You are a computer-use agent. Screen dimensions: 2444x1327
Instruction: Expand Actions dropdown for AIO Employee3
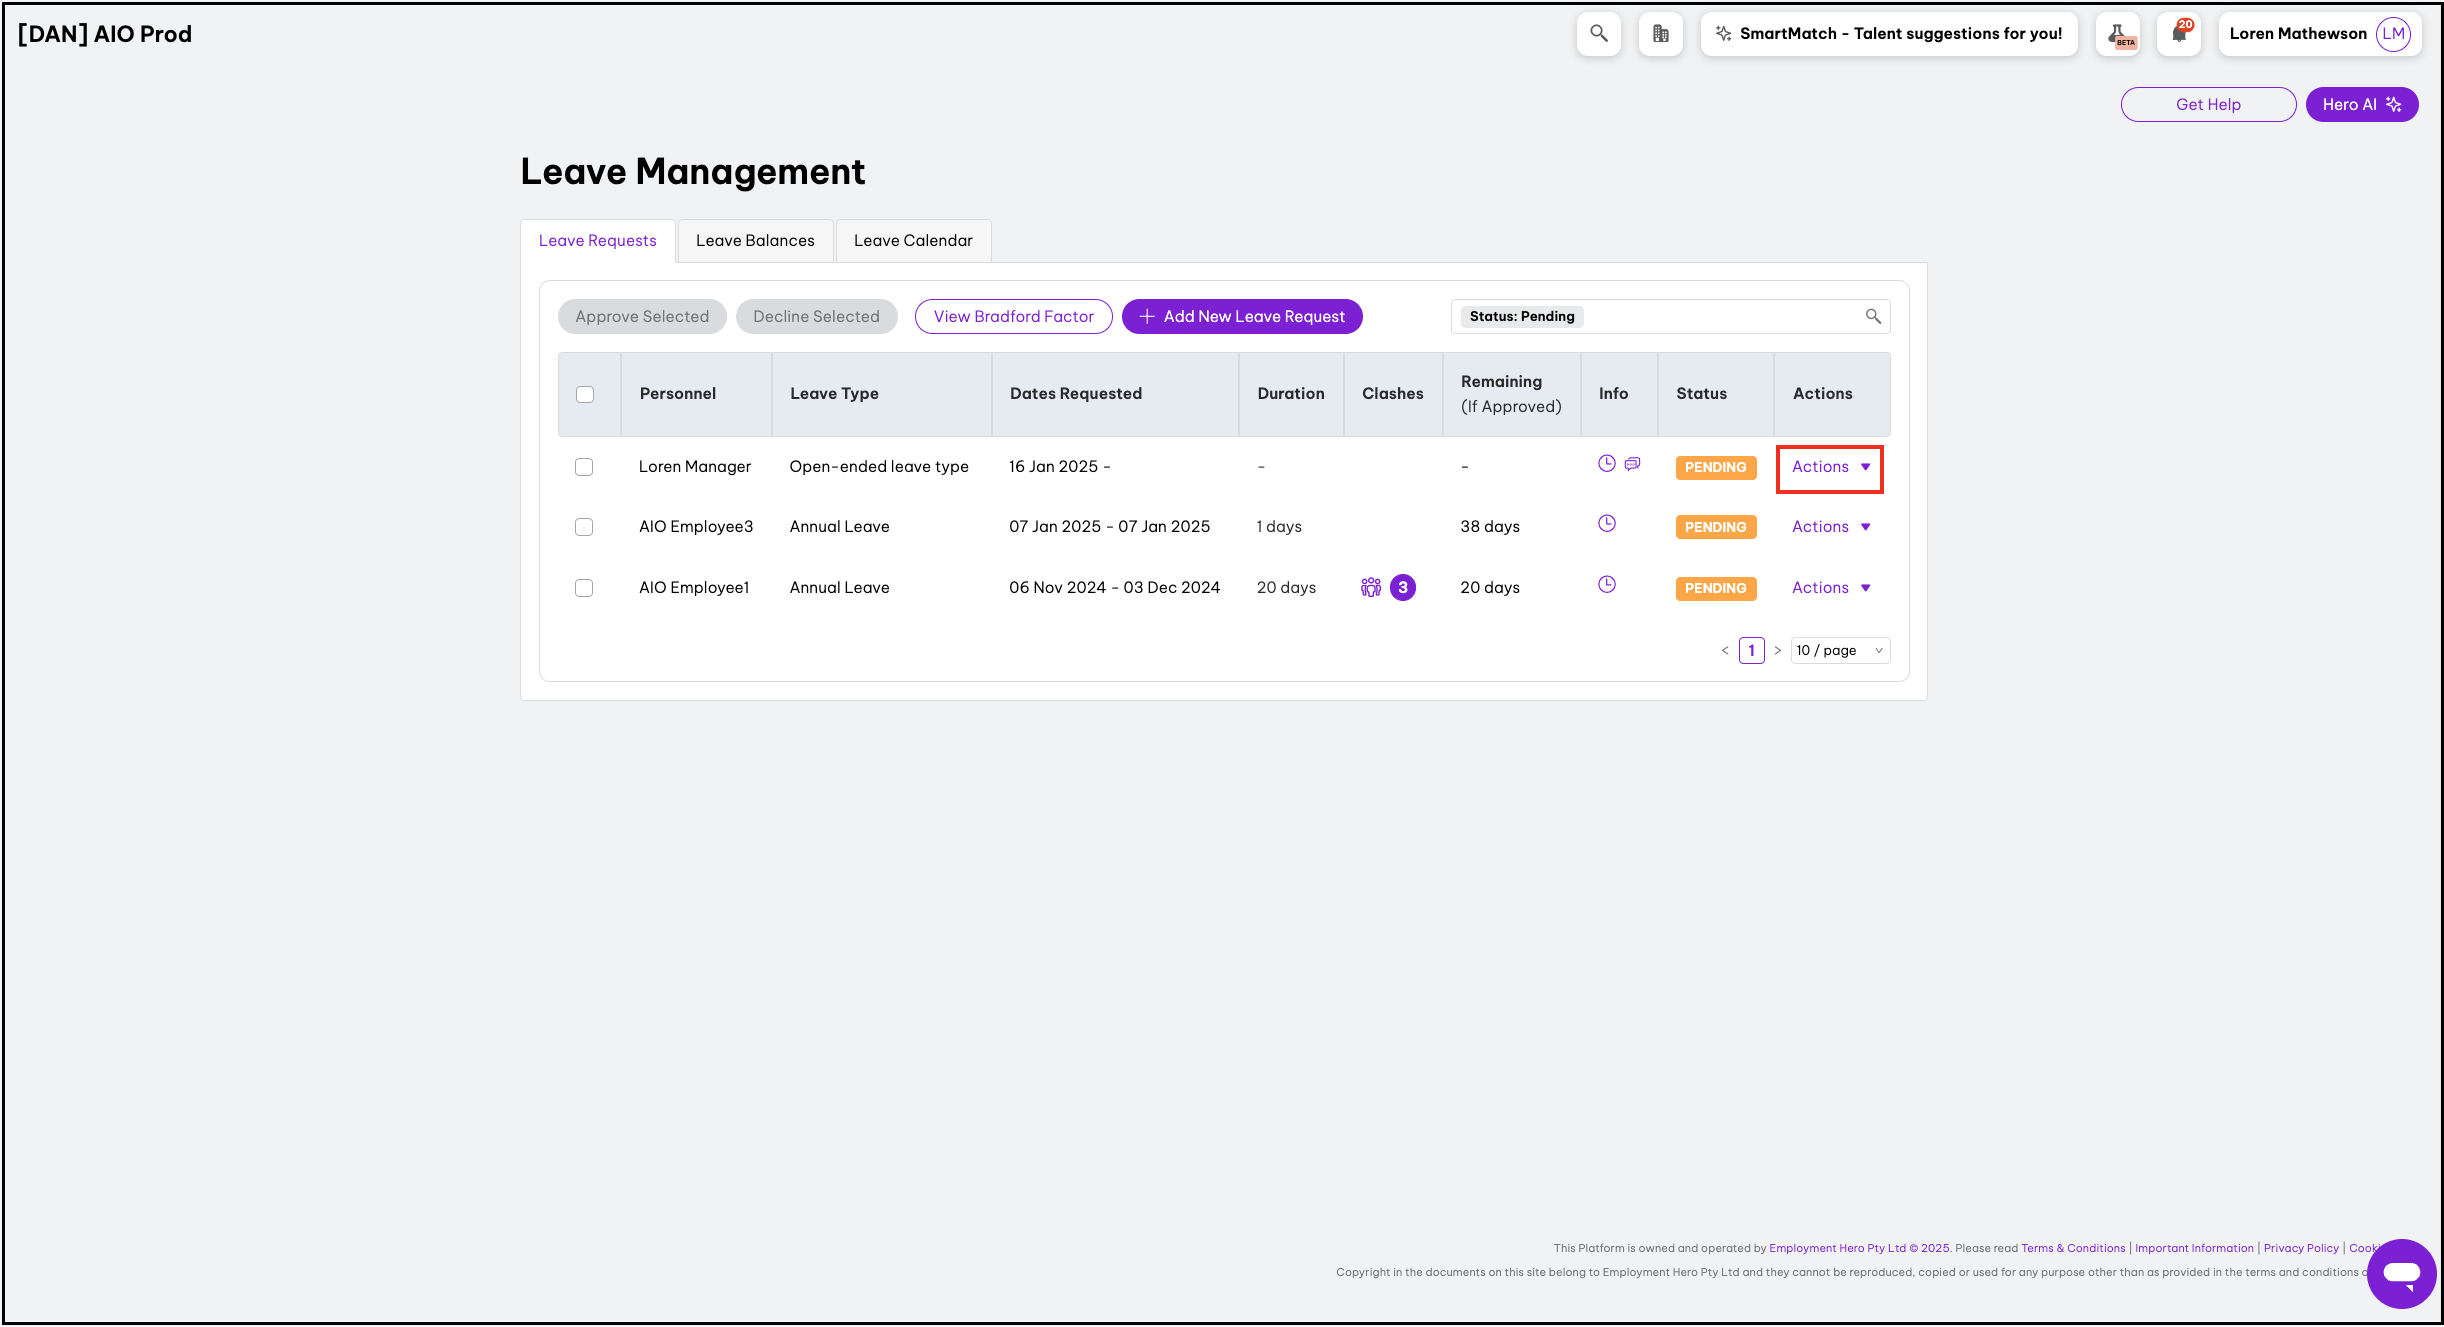(1830, 527)
